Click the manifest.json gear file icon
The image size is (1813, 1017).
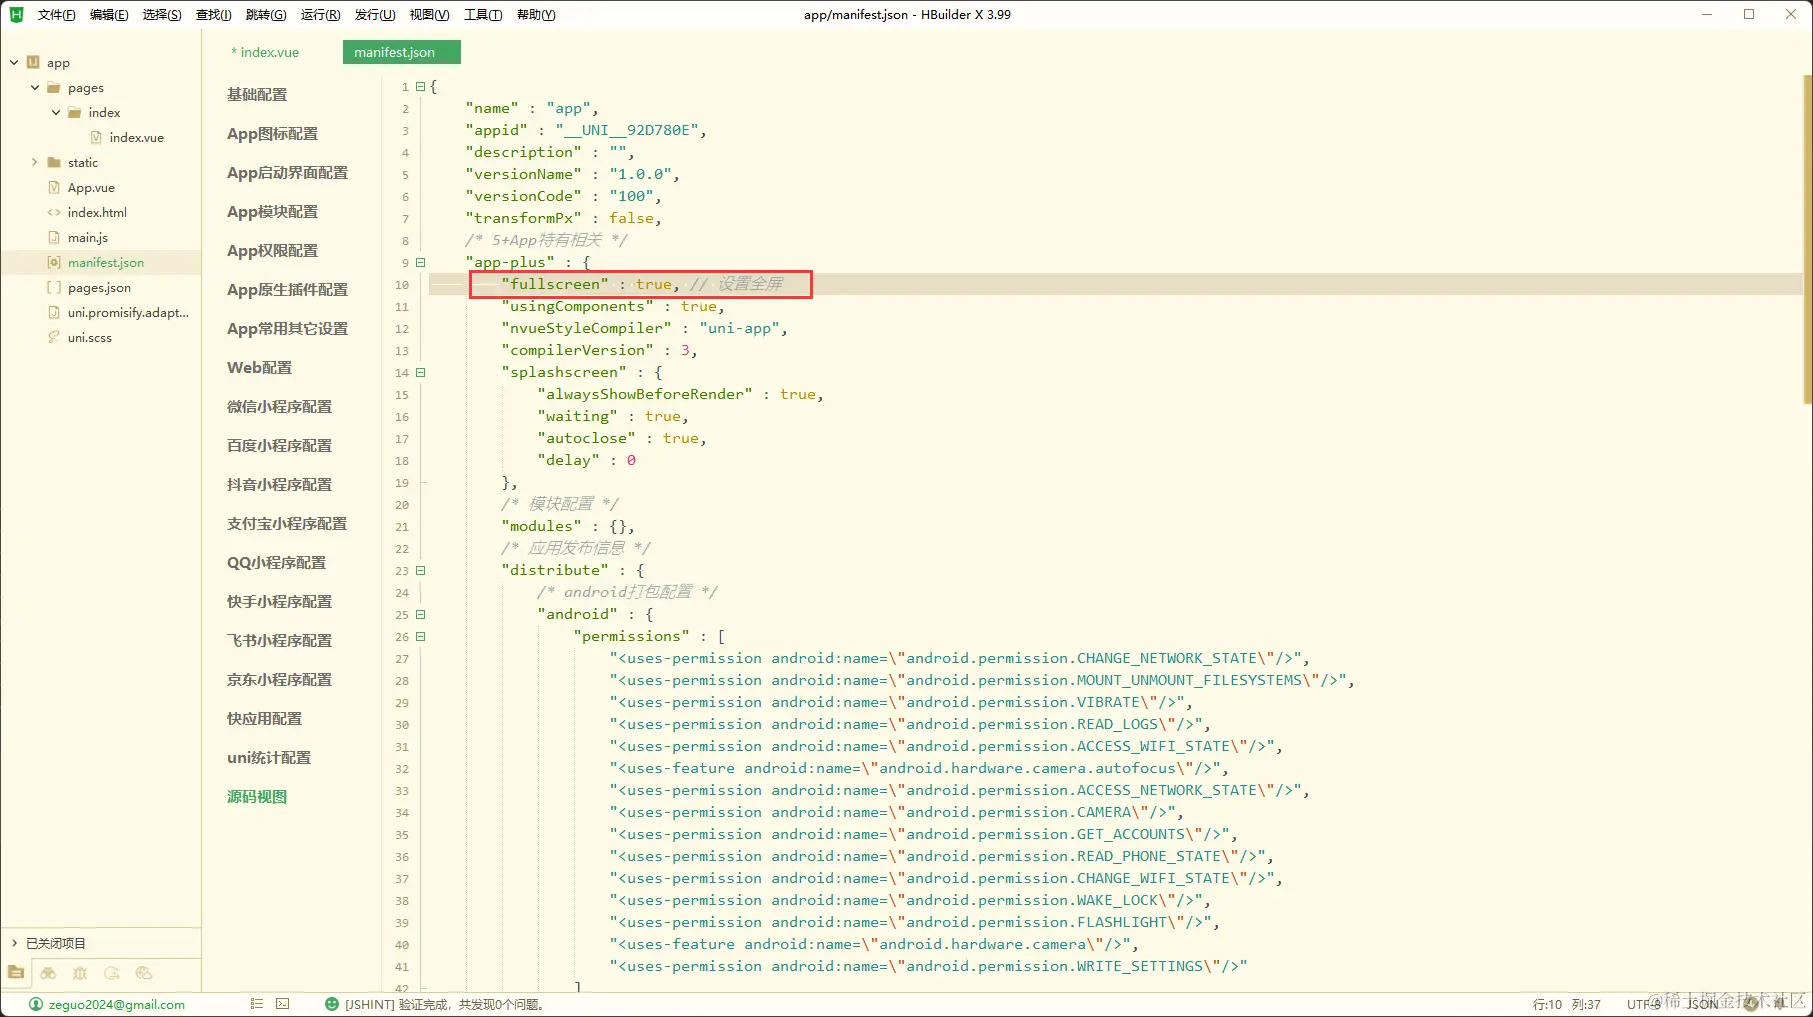[54, 263]
